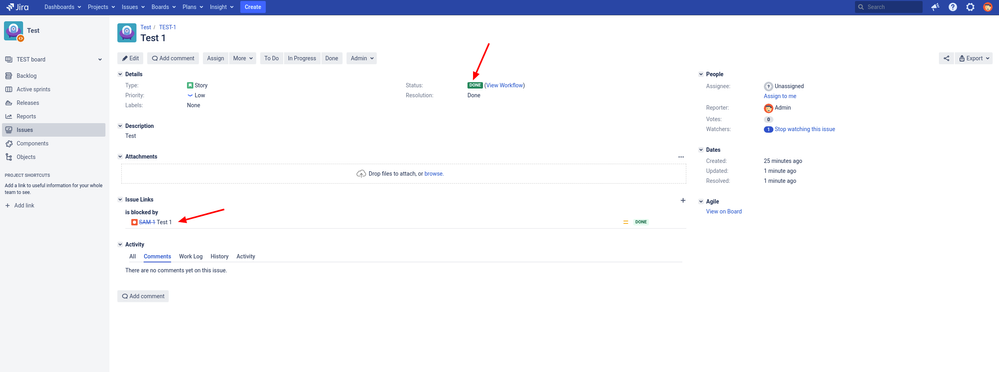
Task: Click the Done transition button
Action: [331, 58]
